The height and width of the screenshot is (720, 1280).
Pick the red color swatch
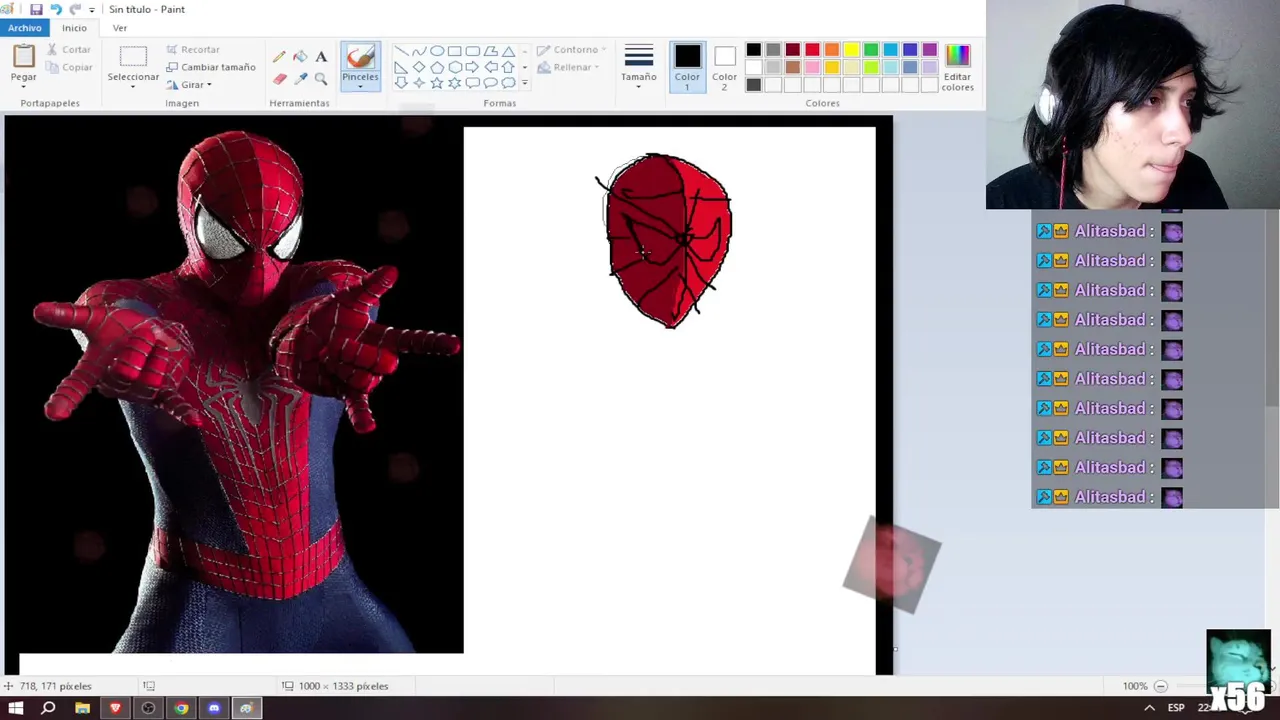pyautogui.click(x=812, y=50)
